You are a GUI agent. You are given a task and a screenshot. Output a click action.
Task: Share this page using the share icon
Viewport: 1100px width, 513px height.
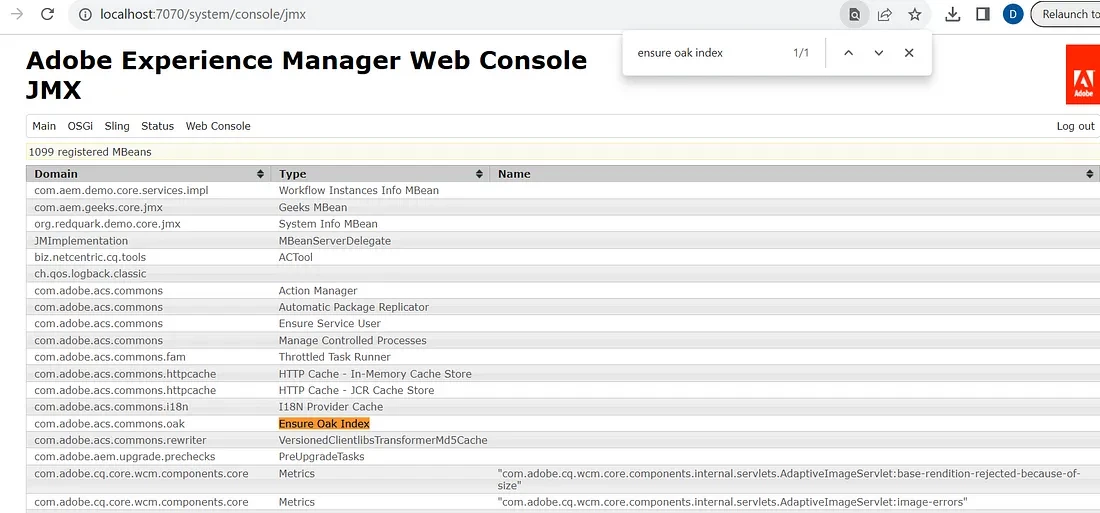885,14
